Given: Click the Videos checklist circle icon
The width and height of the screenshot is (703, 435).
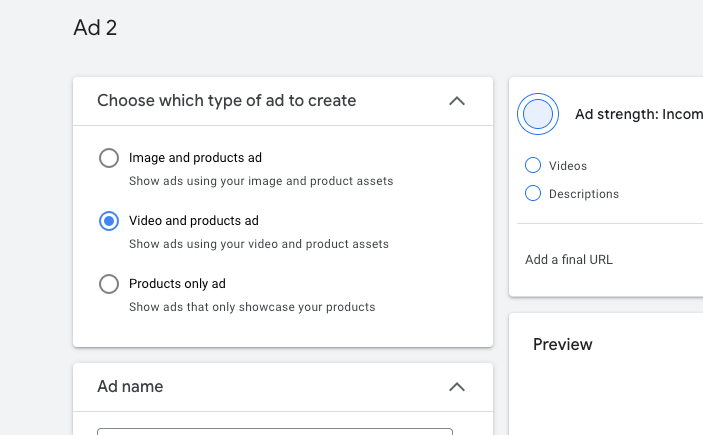Looking at the screenshot, I should tap(533, 165).
